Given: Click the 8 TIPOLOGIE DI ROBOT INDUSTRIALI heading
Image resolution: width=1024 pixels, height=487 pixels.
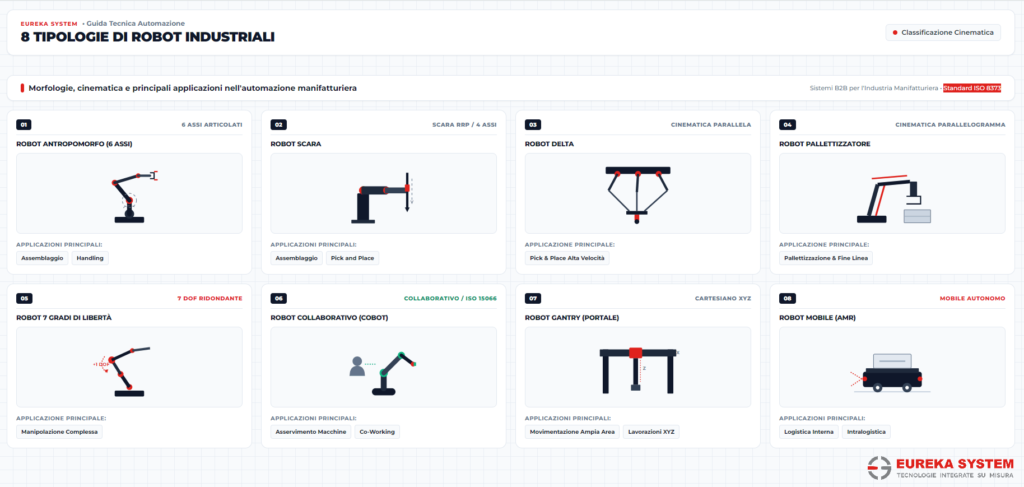Looking at the screenshot, I should pyautogui.click(x=148, y=37).
